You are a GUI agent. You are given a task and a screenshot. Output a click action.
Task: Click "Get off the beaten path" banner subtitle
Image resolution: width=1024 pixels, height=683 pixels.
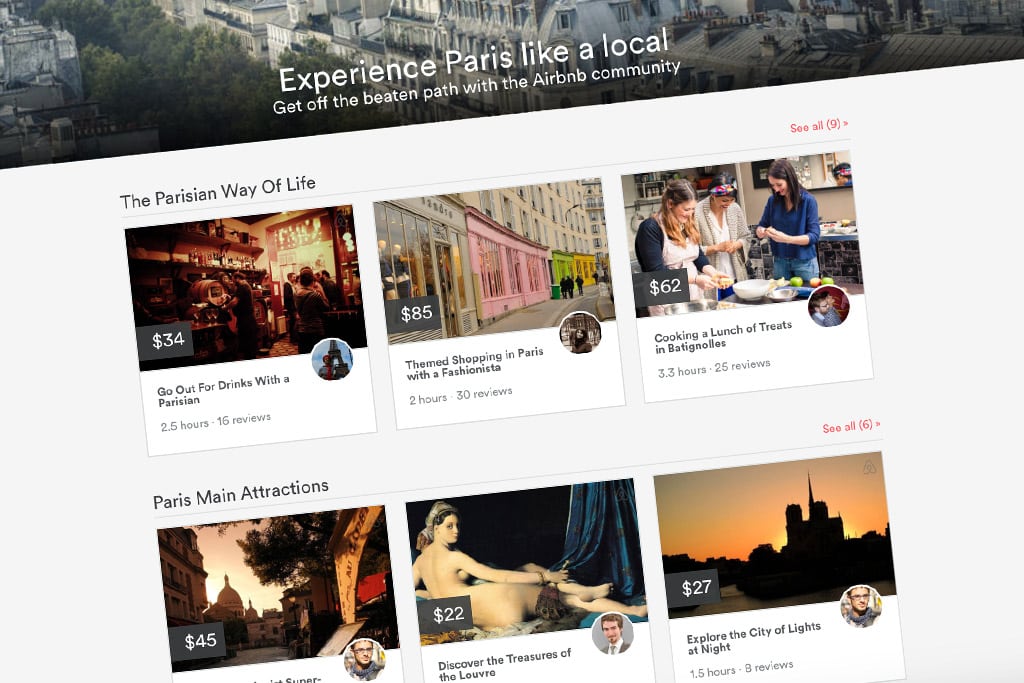coord(476,87)
